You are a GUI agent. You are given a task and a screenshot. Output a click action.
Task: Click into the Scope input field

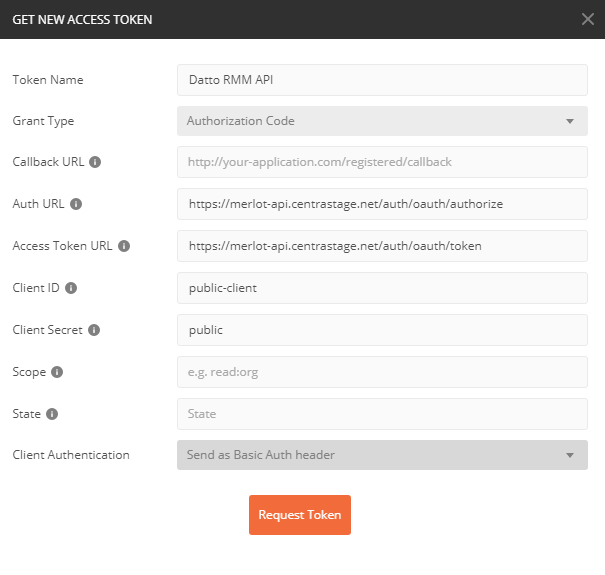(x=382, y=372)
